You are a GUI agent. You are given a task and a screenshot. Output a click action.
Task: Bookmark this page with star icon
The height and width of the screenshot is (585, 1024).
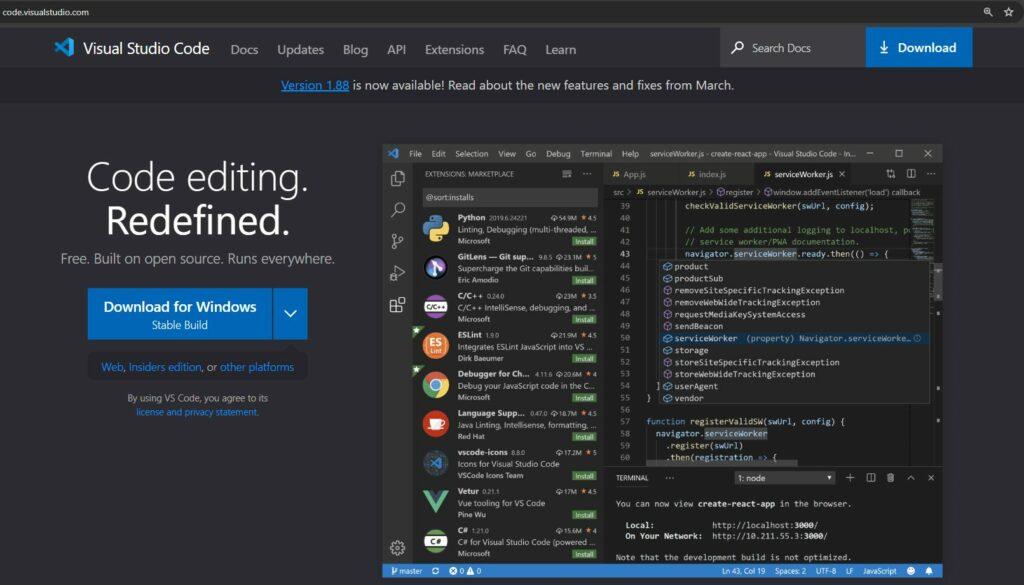[1008, 12]
